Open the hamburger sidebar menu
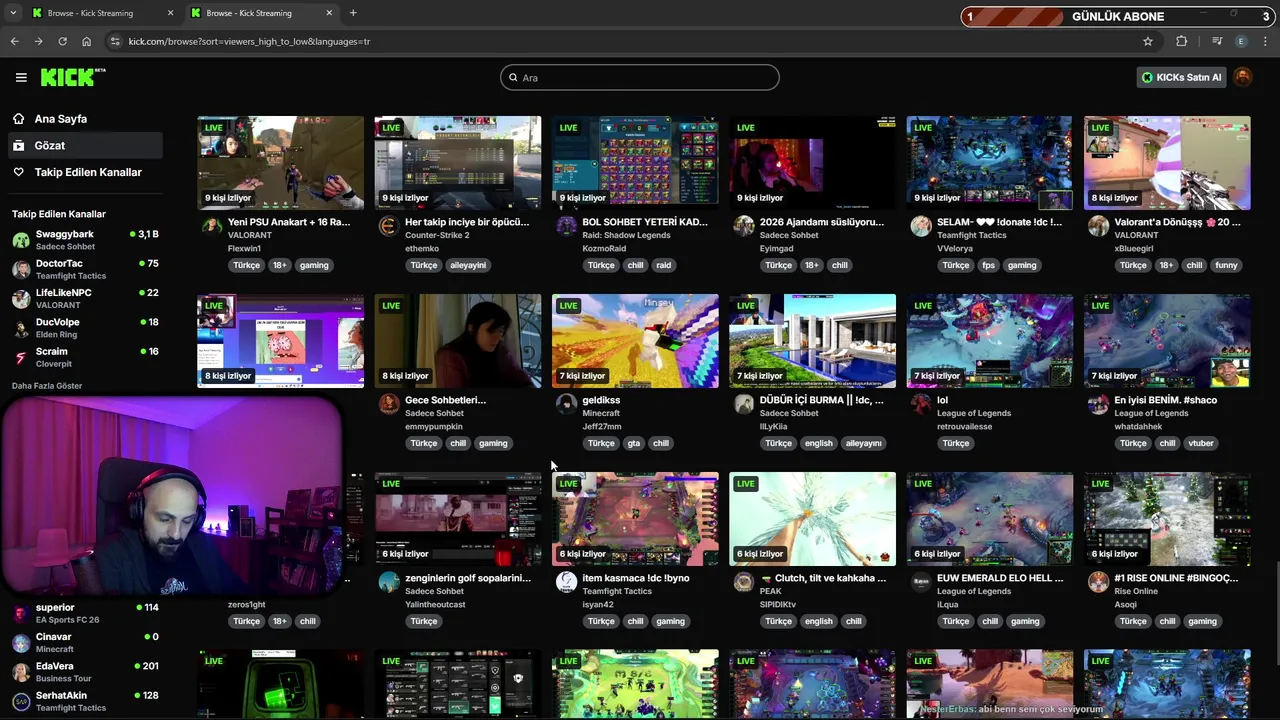Viewport: 1280px width, 720px height. pyautogui.click(x=21, y=77)
